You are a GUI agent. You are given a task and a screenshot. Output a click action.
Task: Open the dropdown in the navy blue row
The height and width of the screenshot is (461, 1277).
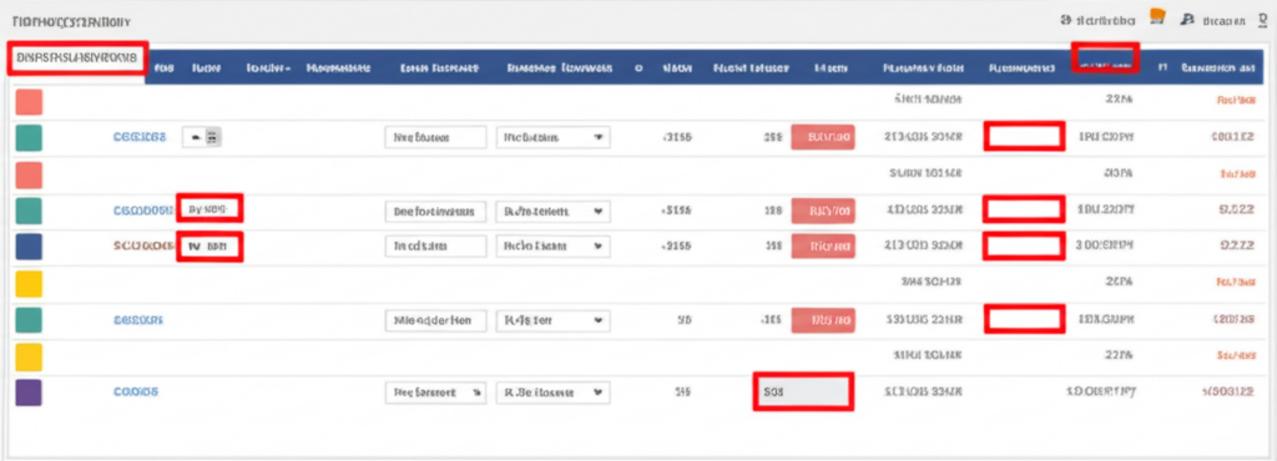pos(552,246)
